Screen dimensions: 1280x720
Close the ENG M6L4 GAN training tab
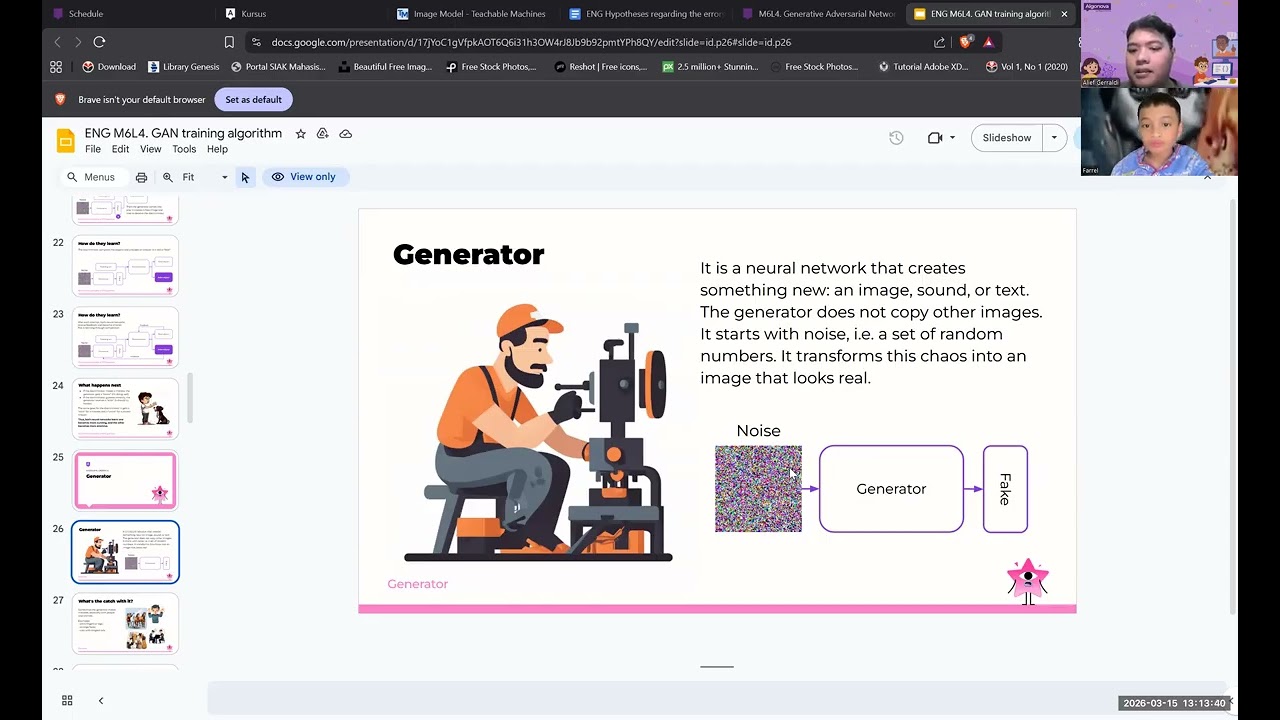click(1064, 14)
